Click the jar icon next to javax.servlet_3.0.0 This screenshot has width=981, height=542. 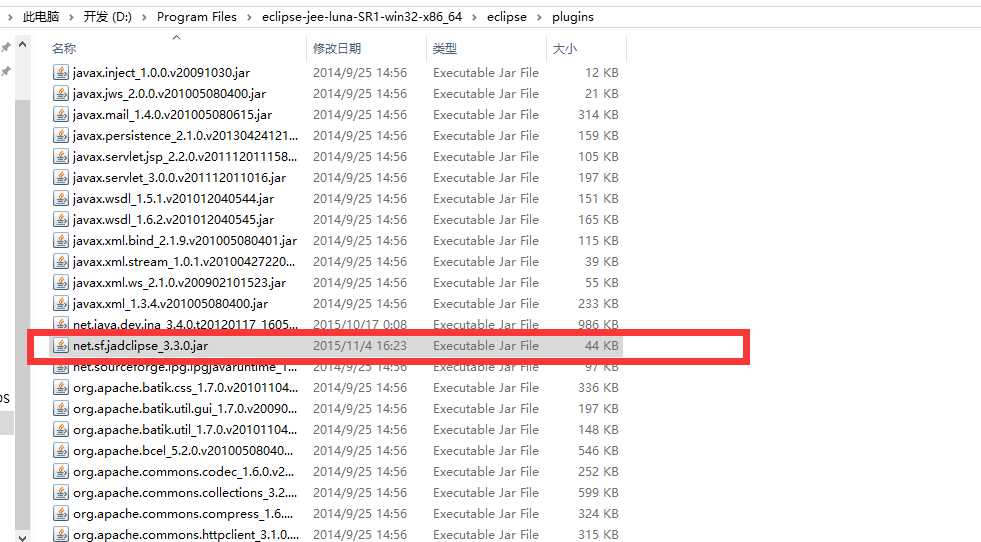point(61,178)
